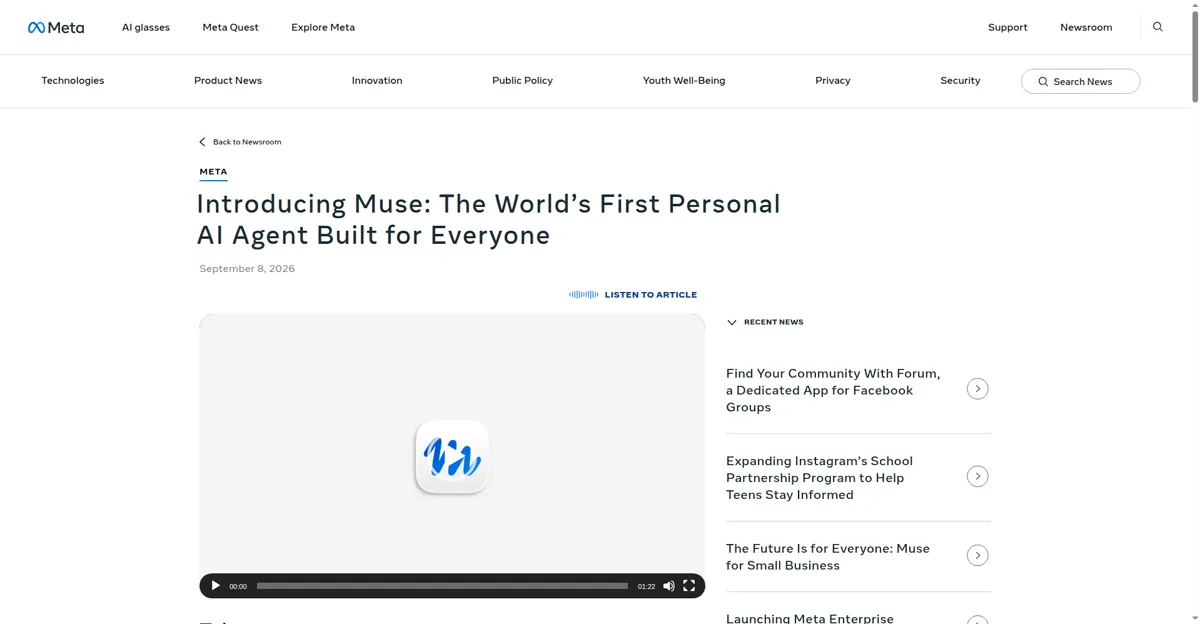Click Listen to Article
This screenshot has width=1200, height=624.
(x=651, y=295)
